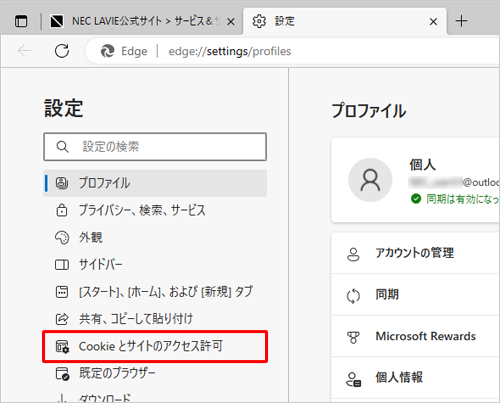Click the Cookie site permissions icon
Screen dimensions: 500x403
62,347
